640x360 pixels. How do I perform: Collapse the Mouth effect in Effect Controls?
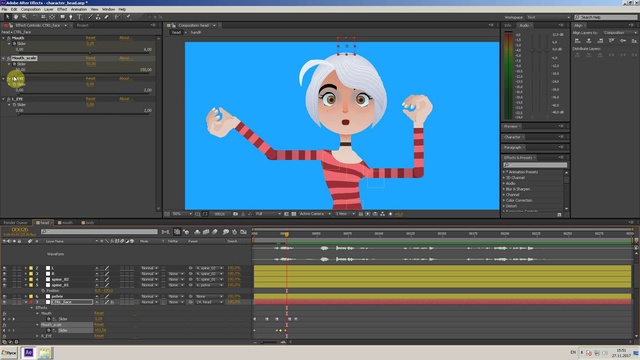click(4, 38)
